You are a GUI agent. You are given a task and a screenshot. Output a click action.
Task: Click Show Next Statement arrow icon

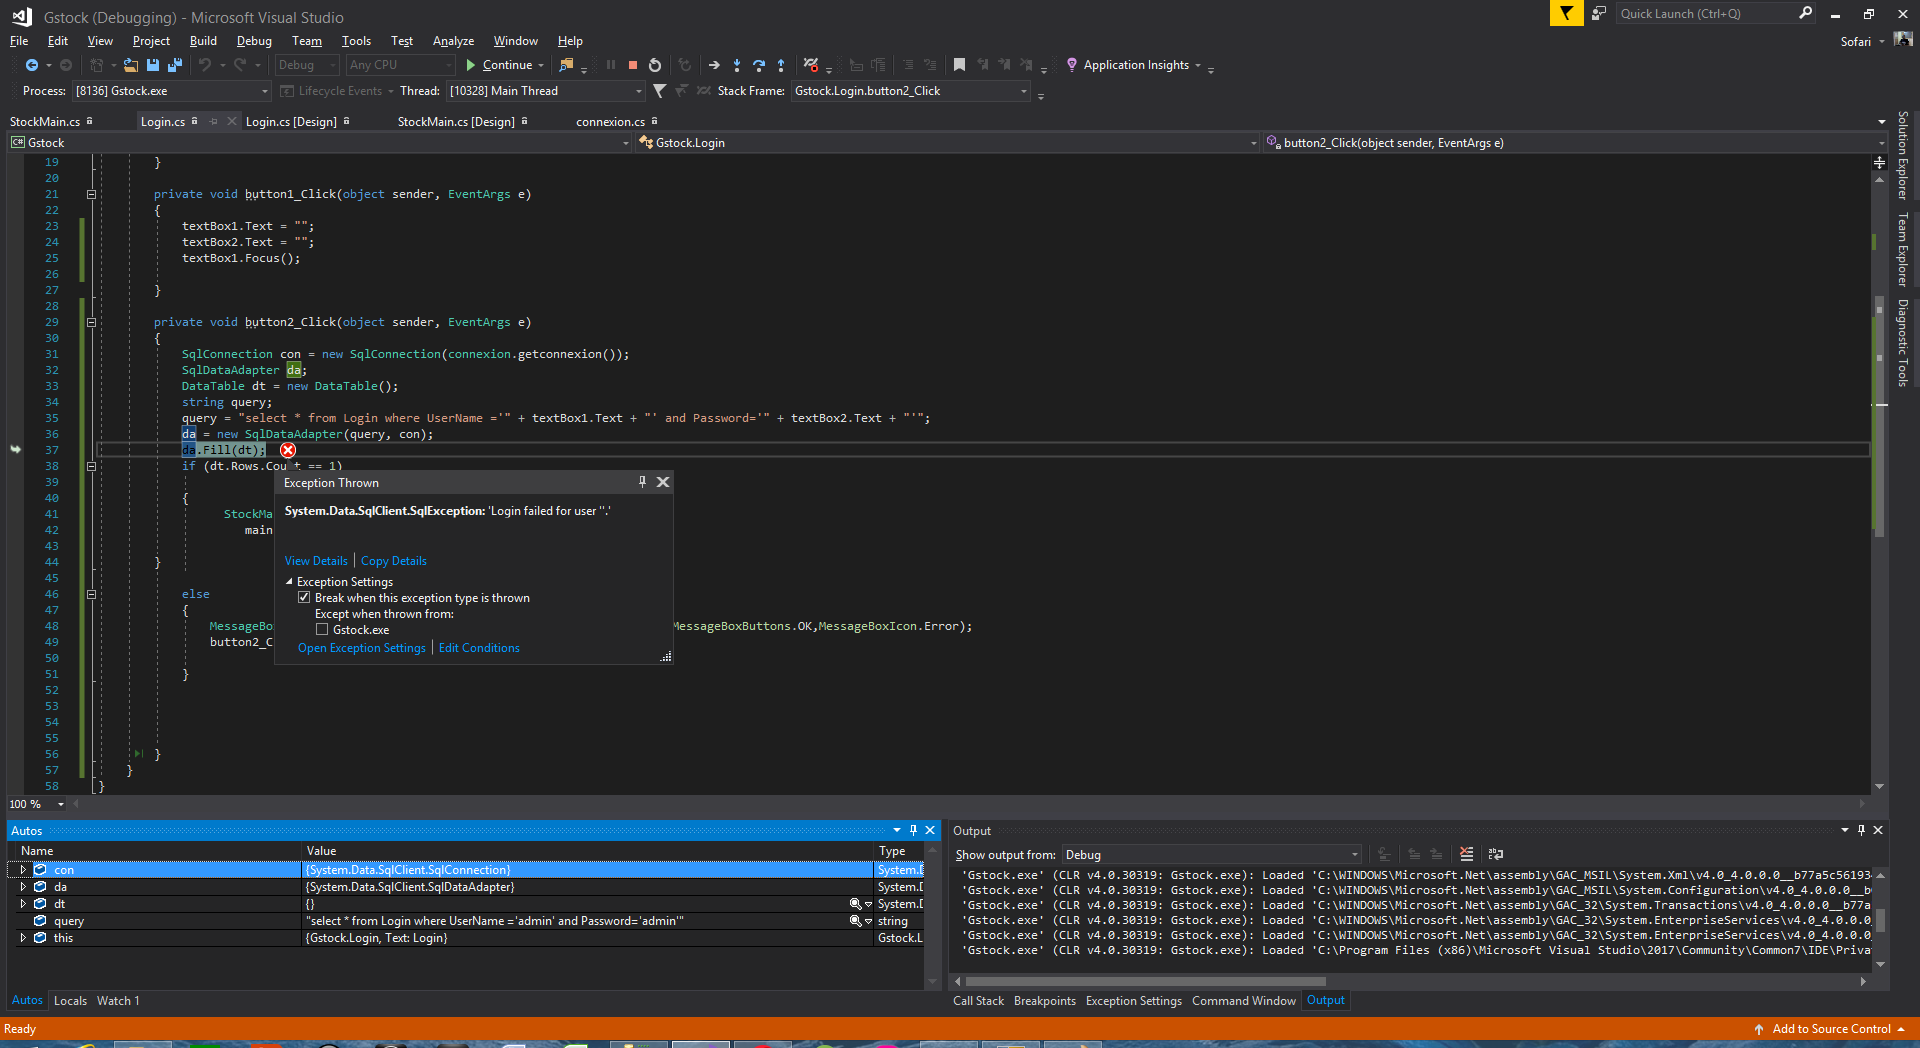click(x=714, y=65)
